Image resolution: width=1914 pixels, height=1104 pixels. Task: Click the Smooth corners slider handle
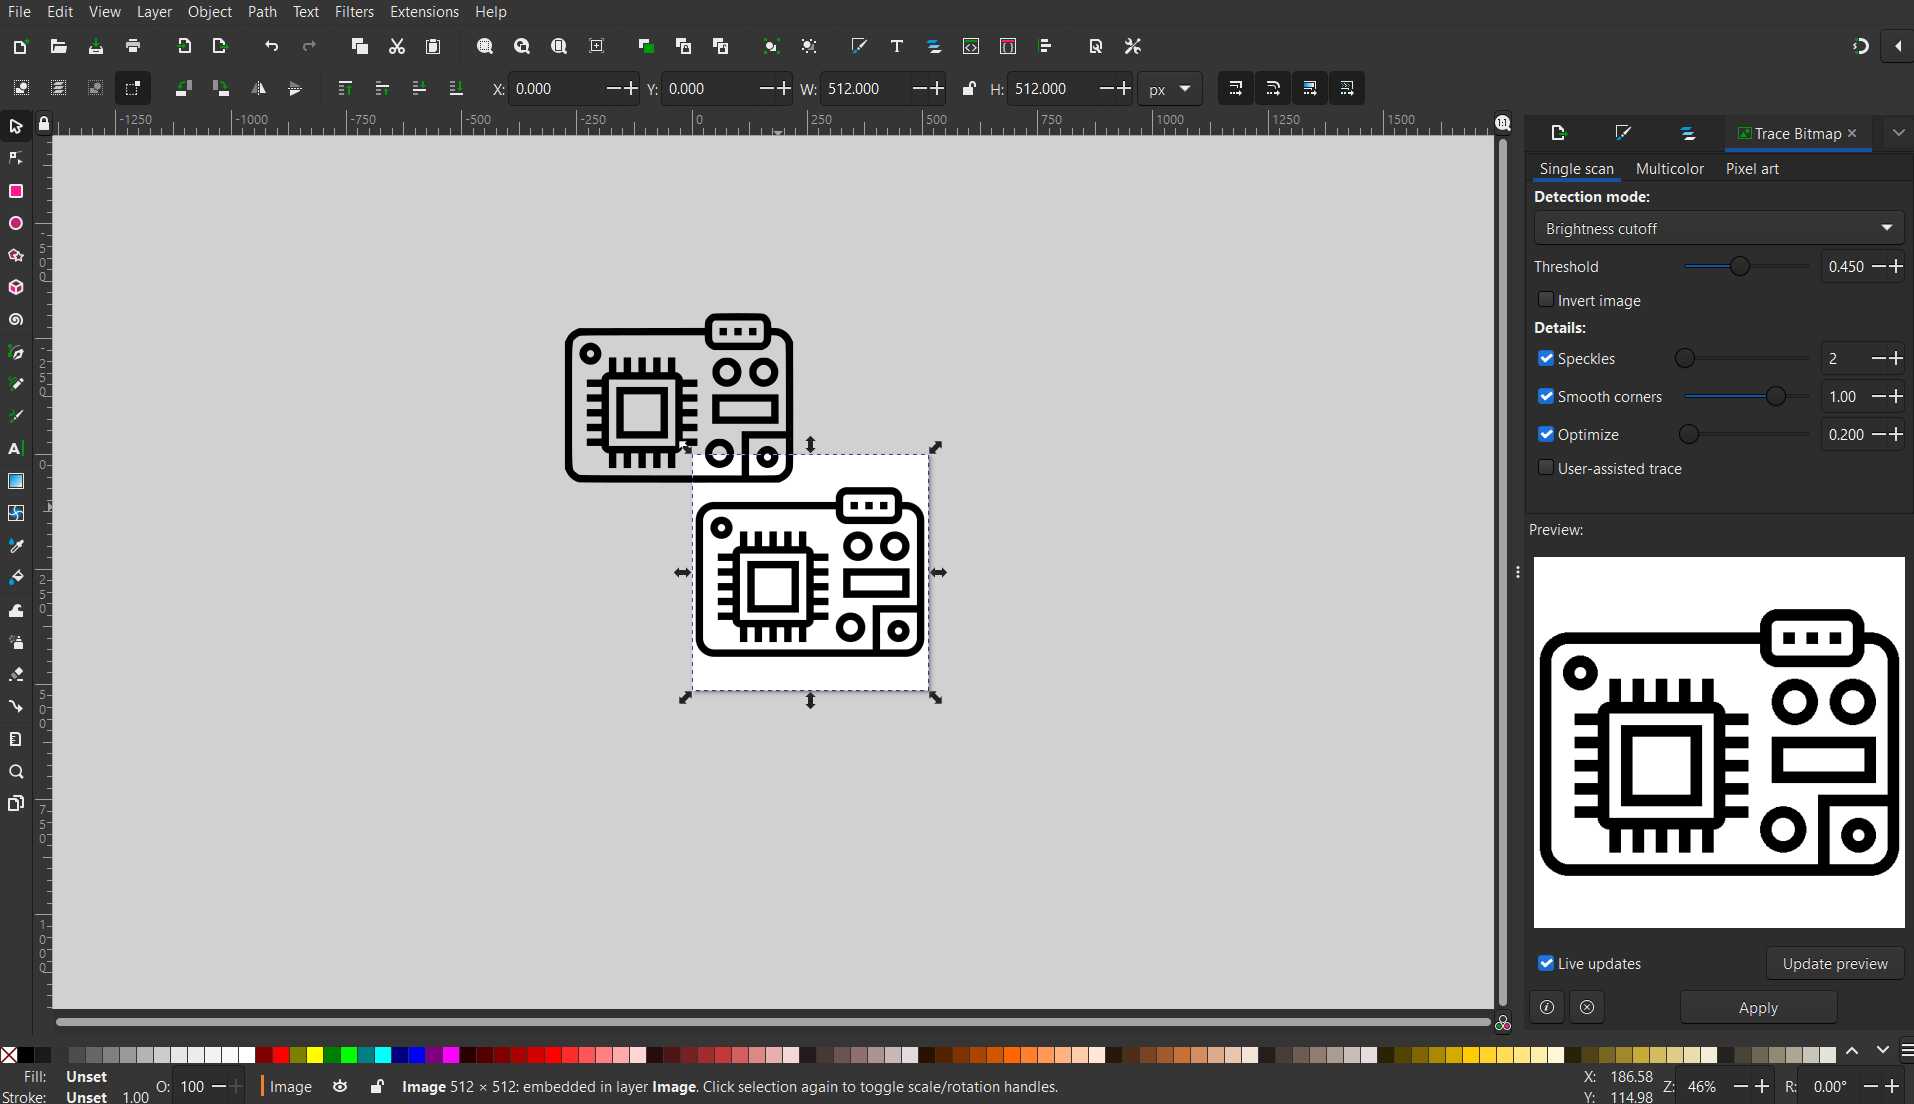click(x=1776, y=396)
